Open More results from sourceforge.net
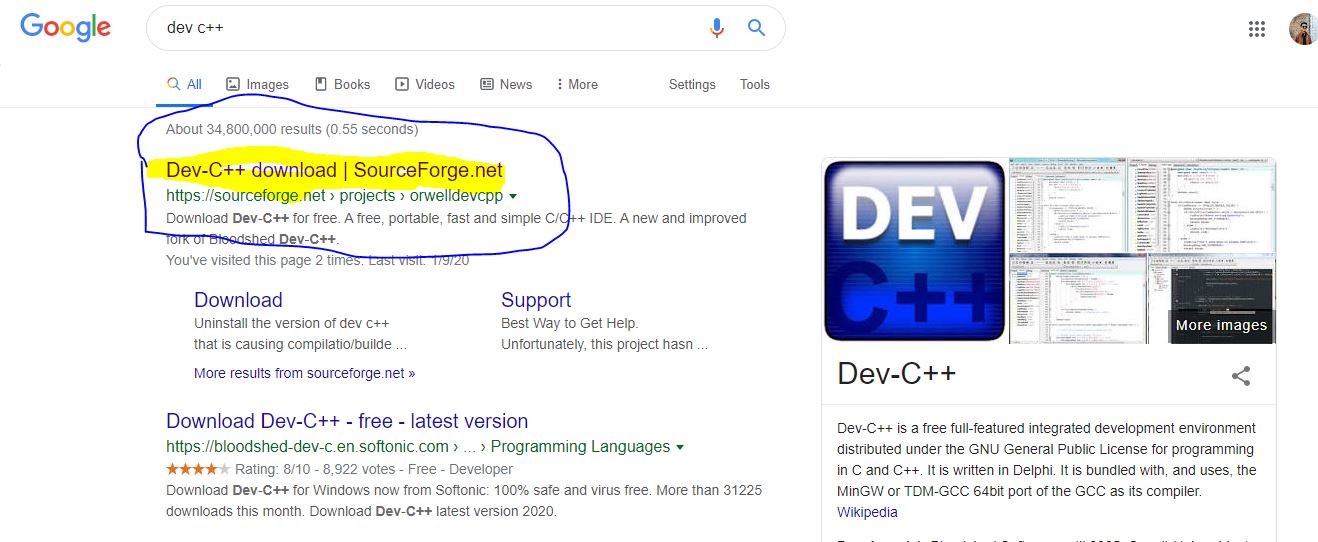Image resolution: width=1318 pixels, height=542 pixels. [304, 373]
